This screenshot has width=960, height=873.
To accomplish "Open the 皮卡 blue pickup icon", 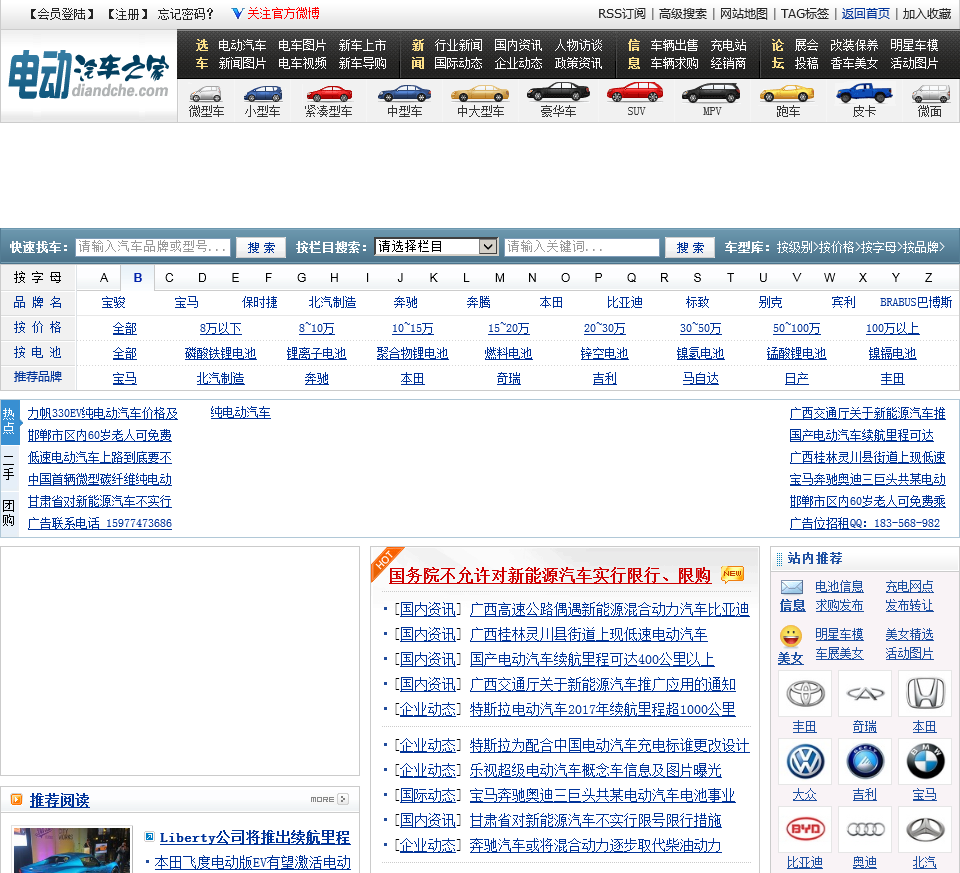I will 864,93.
